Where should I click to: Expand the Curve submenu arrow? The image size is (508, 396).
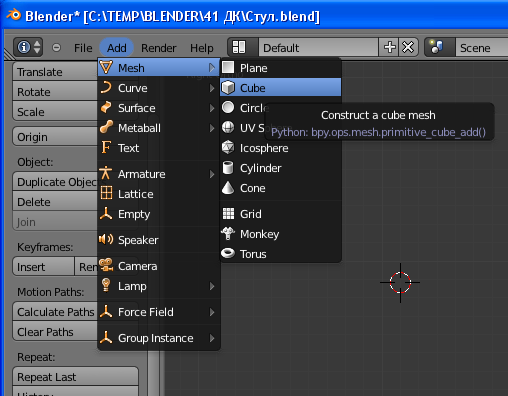tap(212, 88)
